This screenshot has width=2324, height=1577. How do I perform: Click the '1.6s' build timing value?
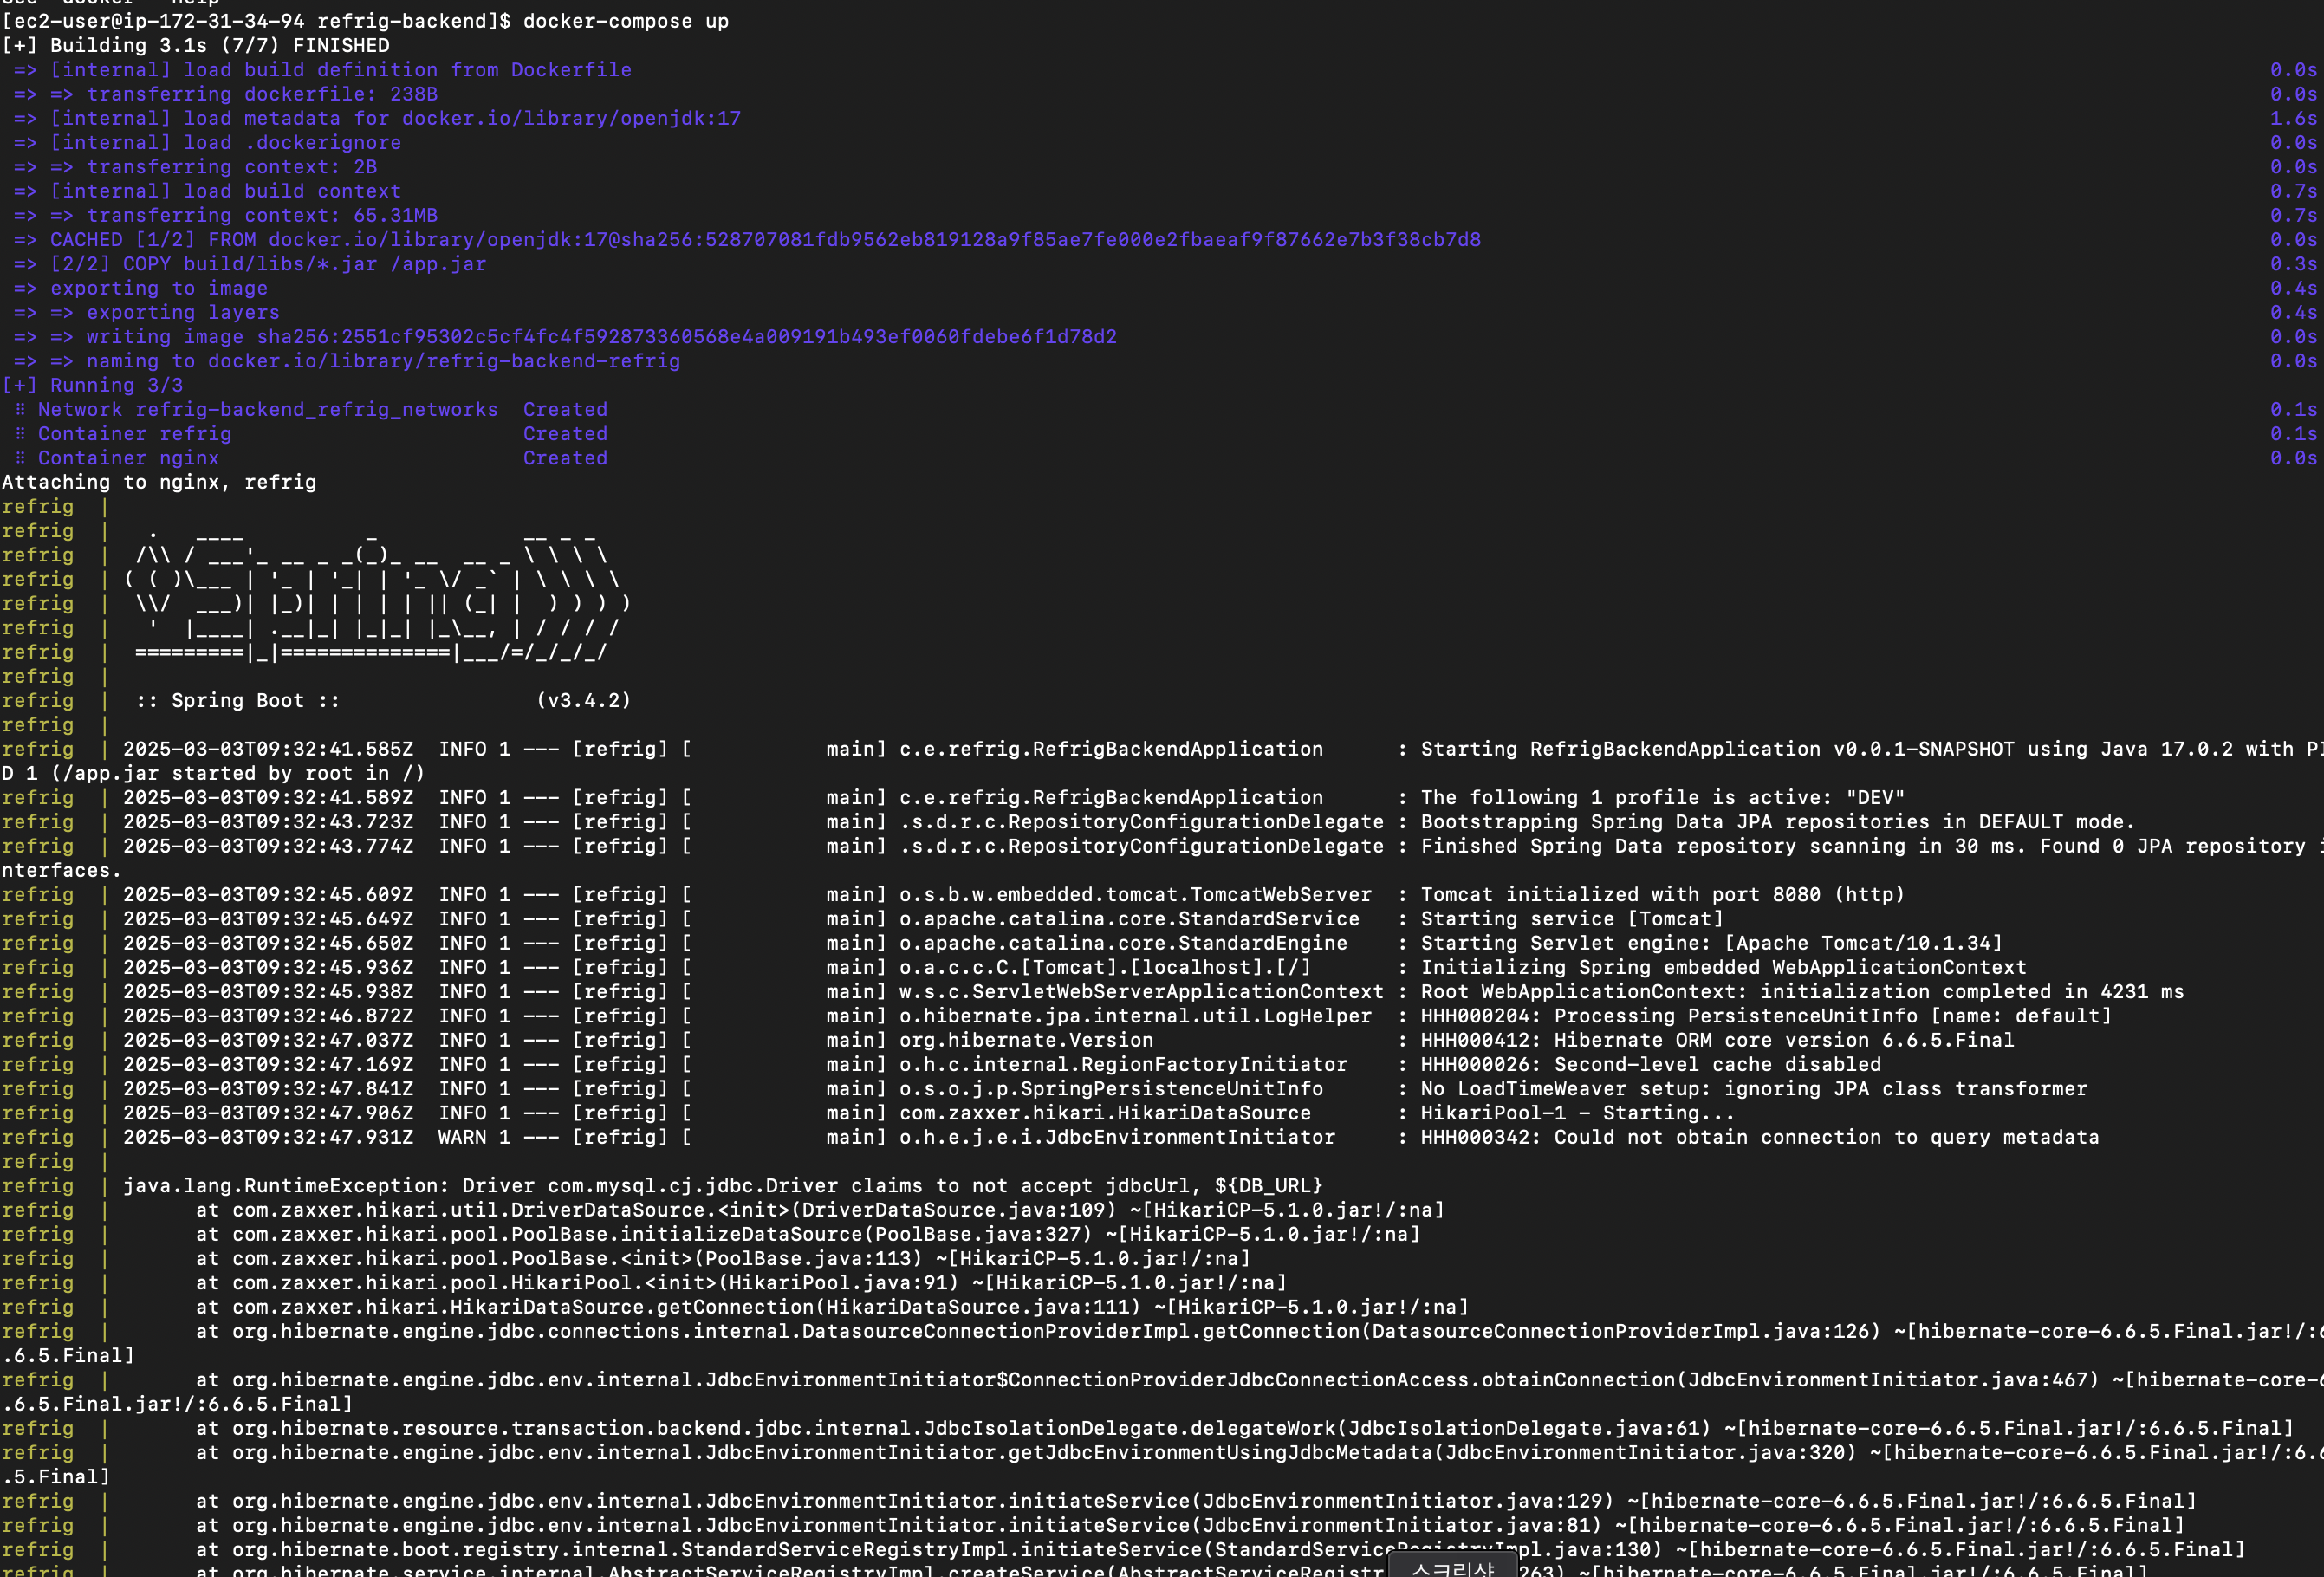[2292, 118]
